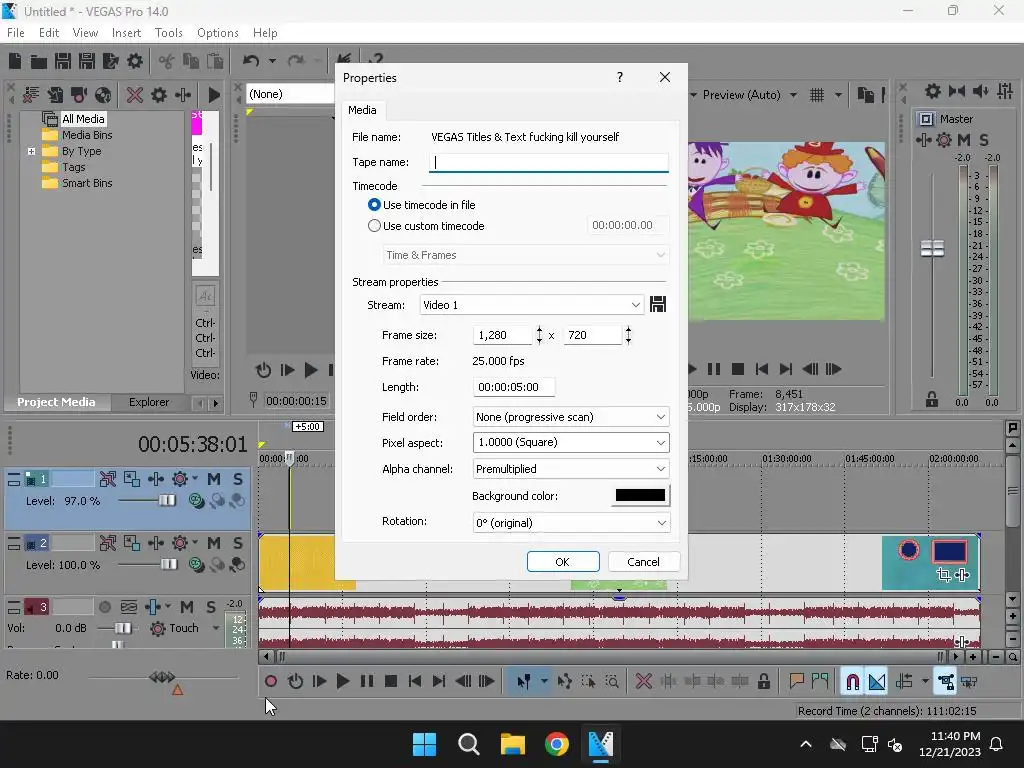The height and width of the screenshot is (768, 1024).
Task: Click the help question mark in Properties dialog
Action: point(620,77)
